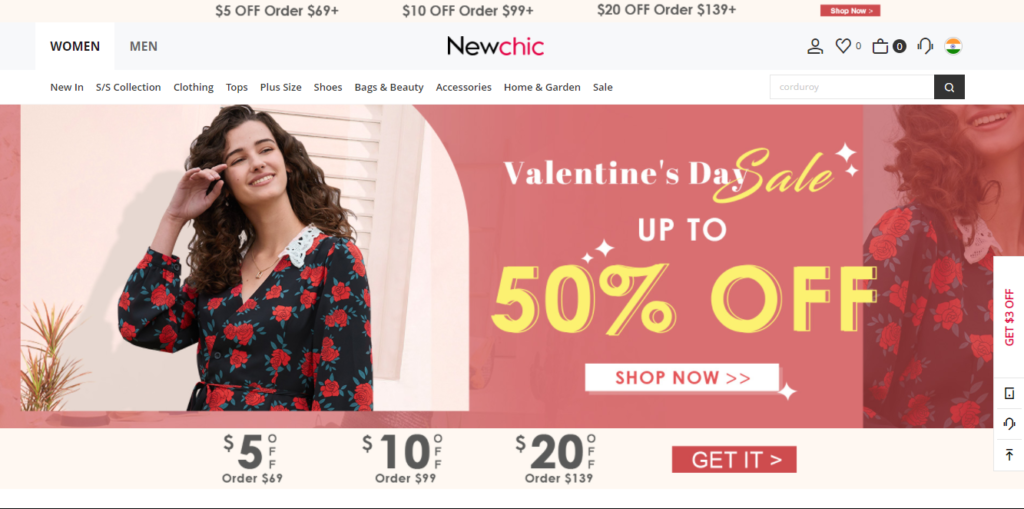
Task: Expand the Clothing menu
Action: click(x=193, y=87)
